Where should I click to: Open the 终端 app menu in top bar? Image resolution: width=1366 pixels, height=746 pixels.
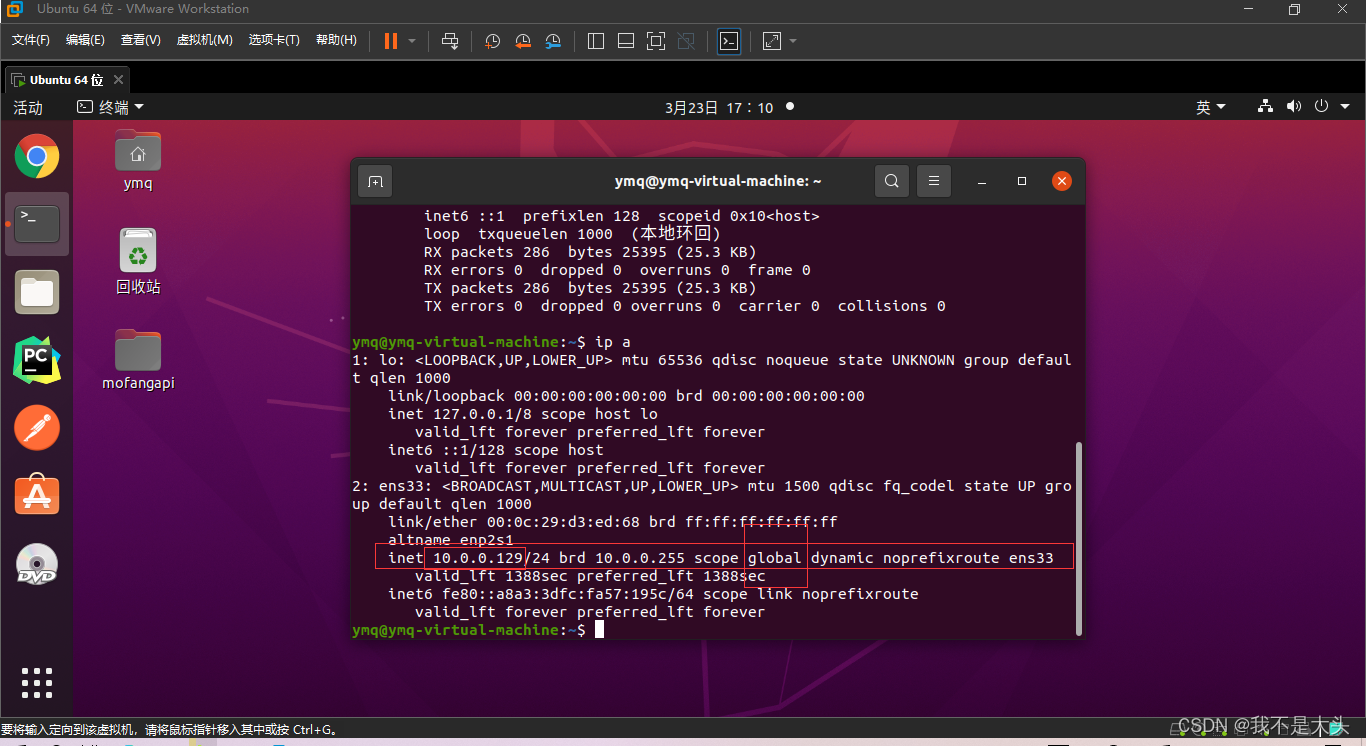[x=111, y=107]
